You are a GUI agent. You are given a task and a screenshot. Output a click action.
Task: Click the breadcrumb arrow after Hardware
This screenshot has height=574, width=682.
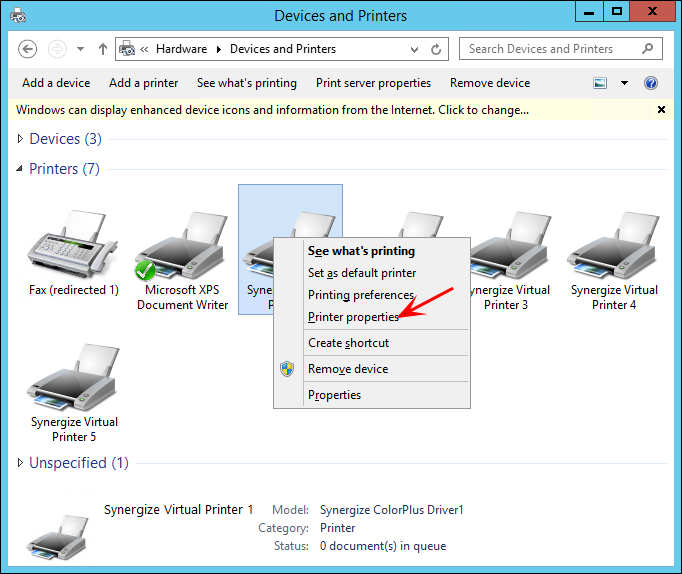(x=219, y=49)
